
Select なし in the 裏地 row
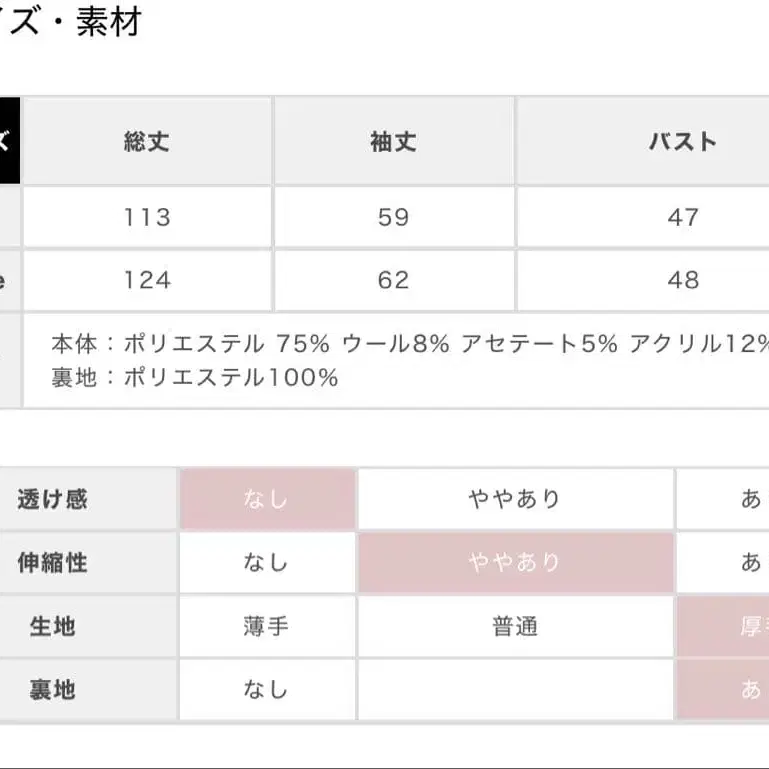[x=266, y=689]
